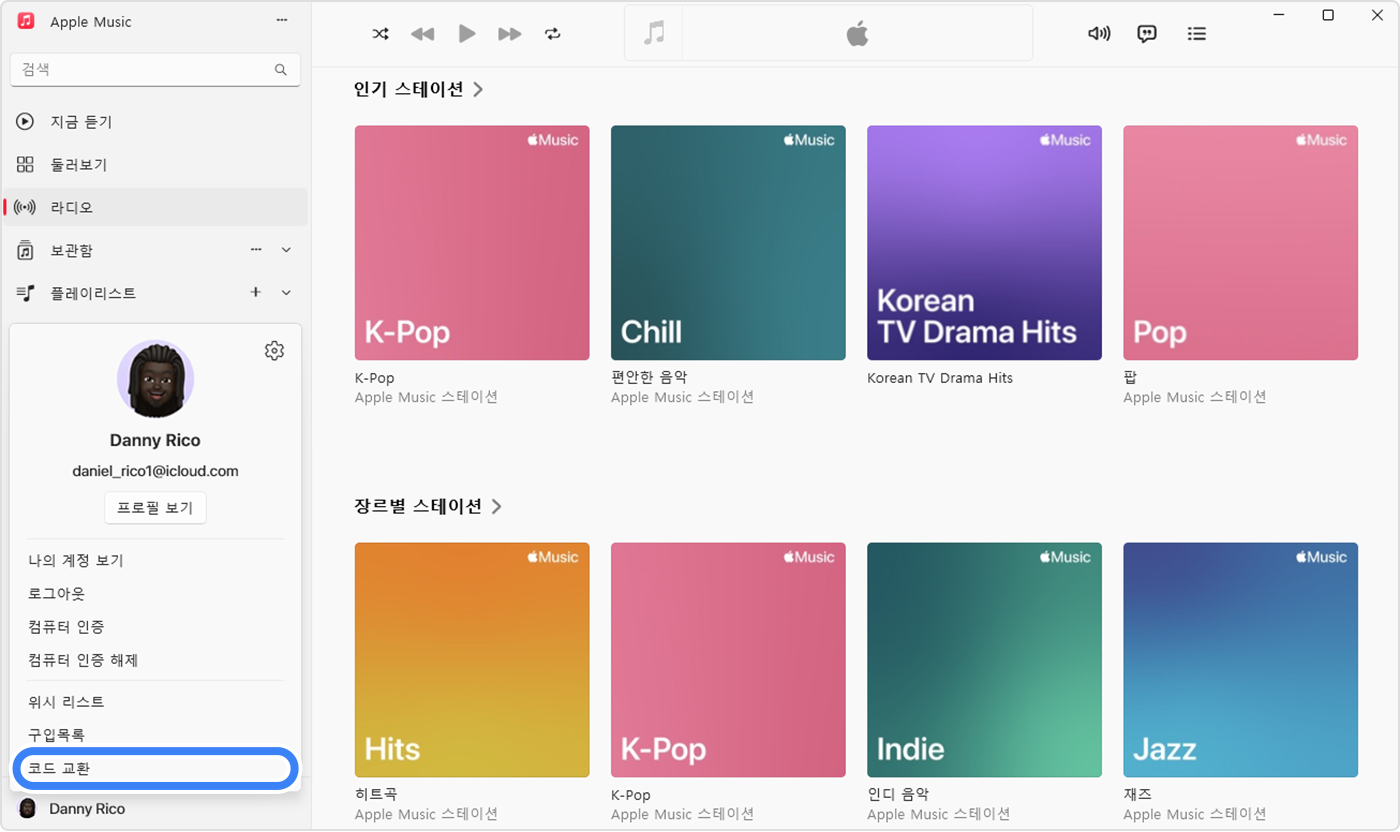Open the Chill station tile

(x=728, y=242)
